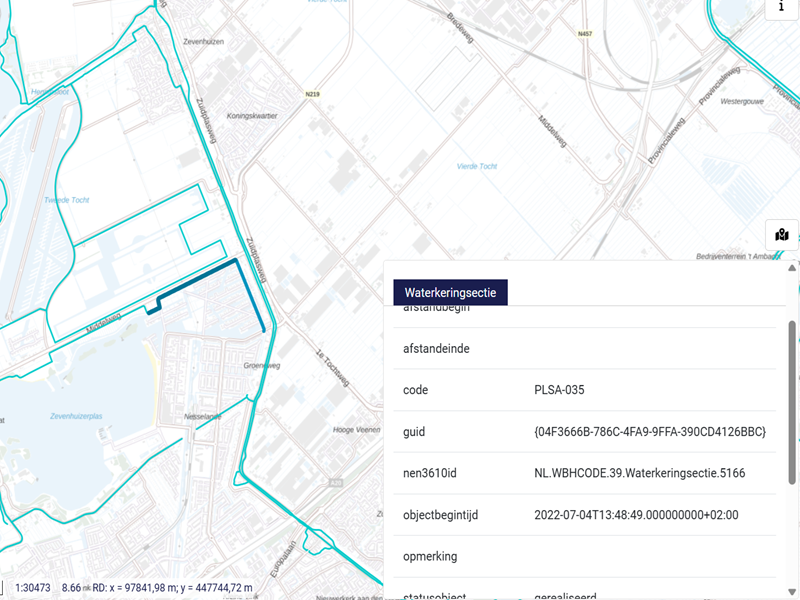Click the N457 road label
Viewport: 800px width, 600px height.
click(585, 34)
